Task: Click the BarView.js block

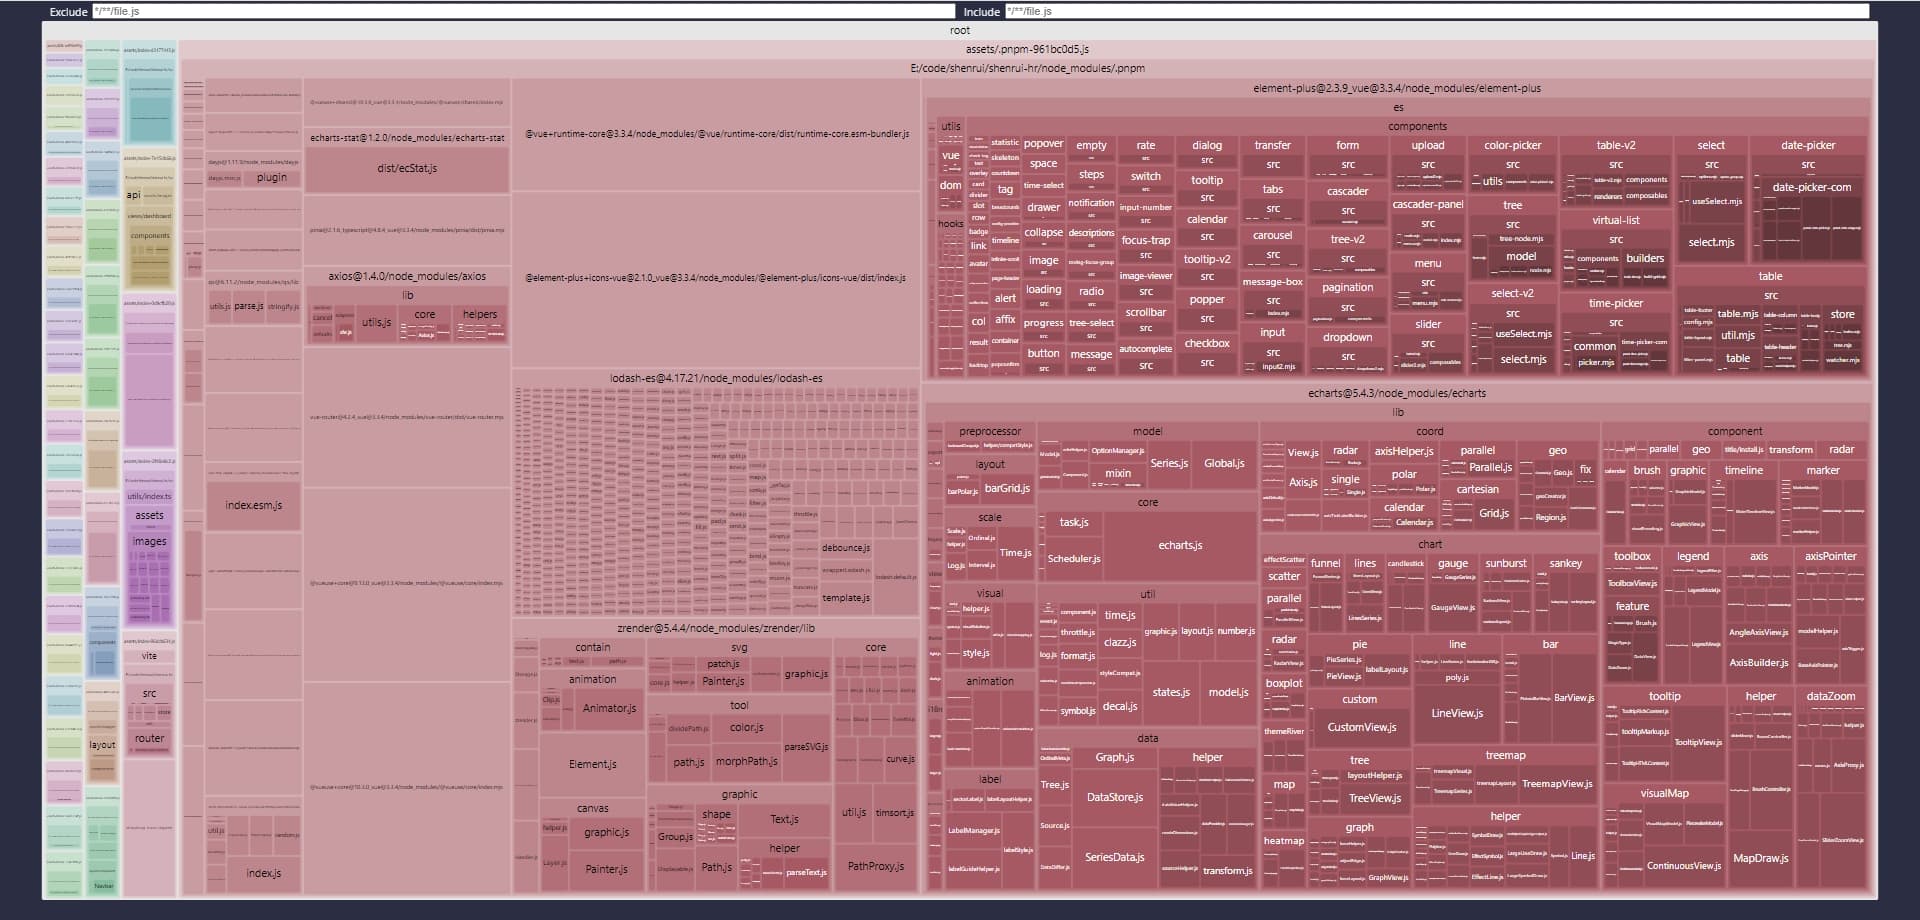Action: click(1574, 698)
